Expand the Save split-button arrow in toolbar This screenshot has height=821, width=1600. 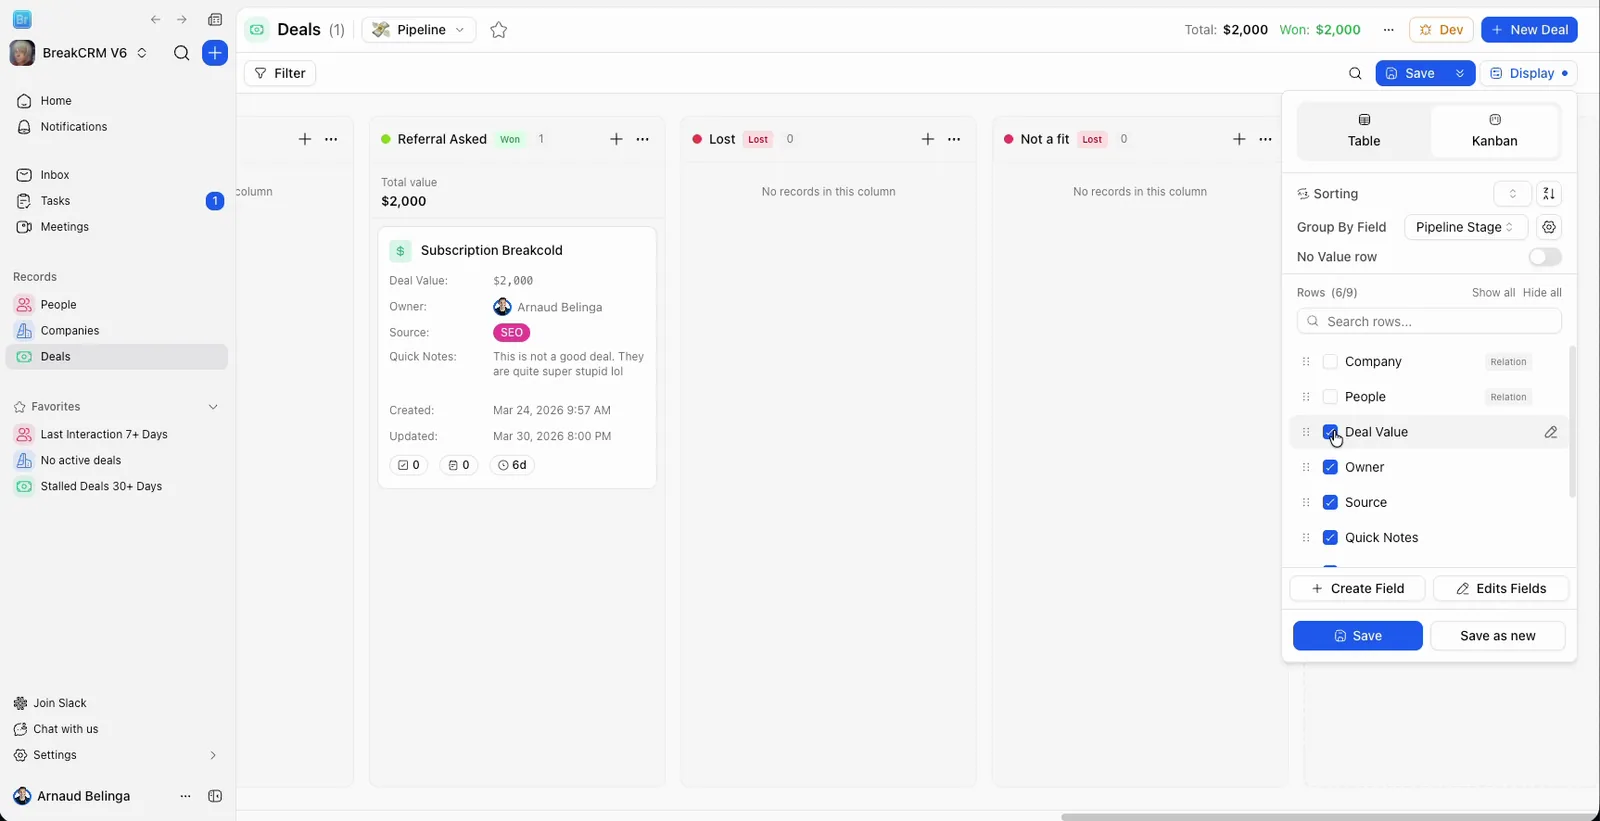1460,73
